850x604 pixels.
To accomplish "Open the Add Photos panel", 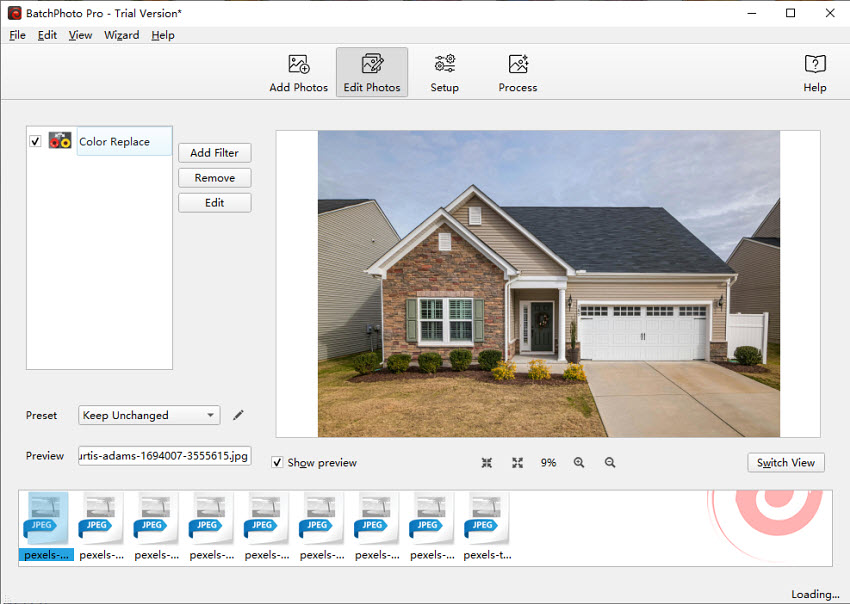I will pos(297,71).
